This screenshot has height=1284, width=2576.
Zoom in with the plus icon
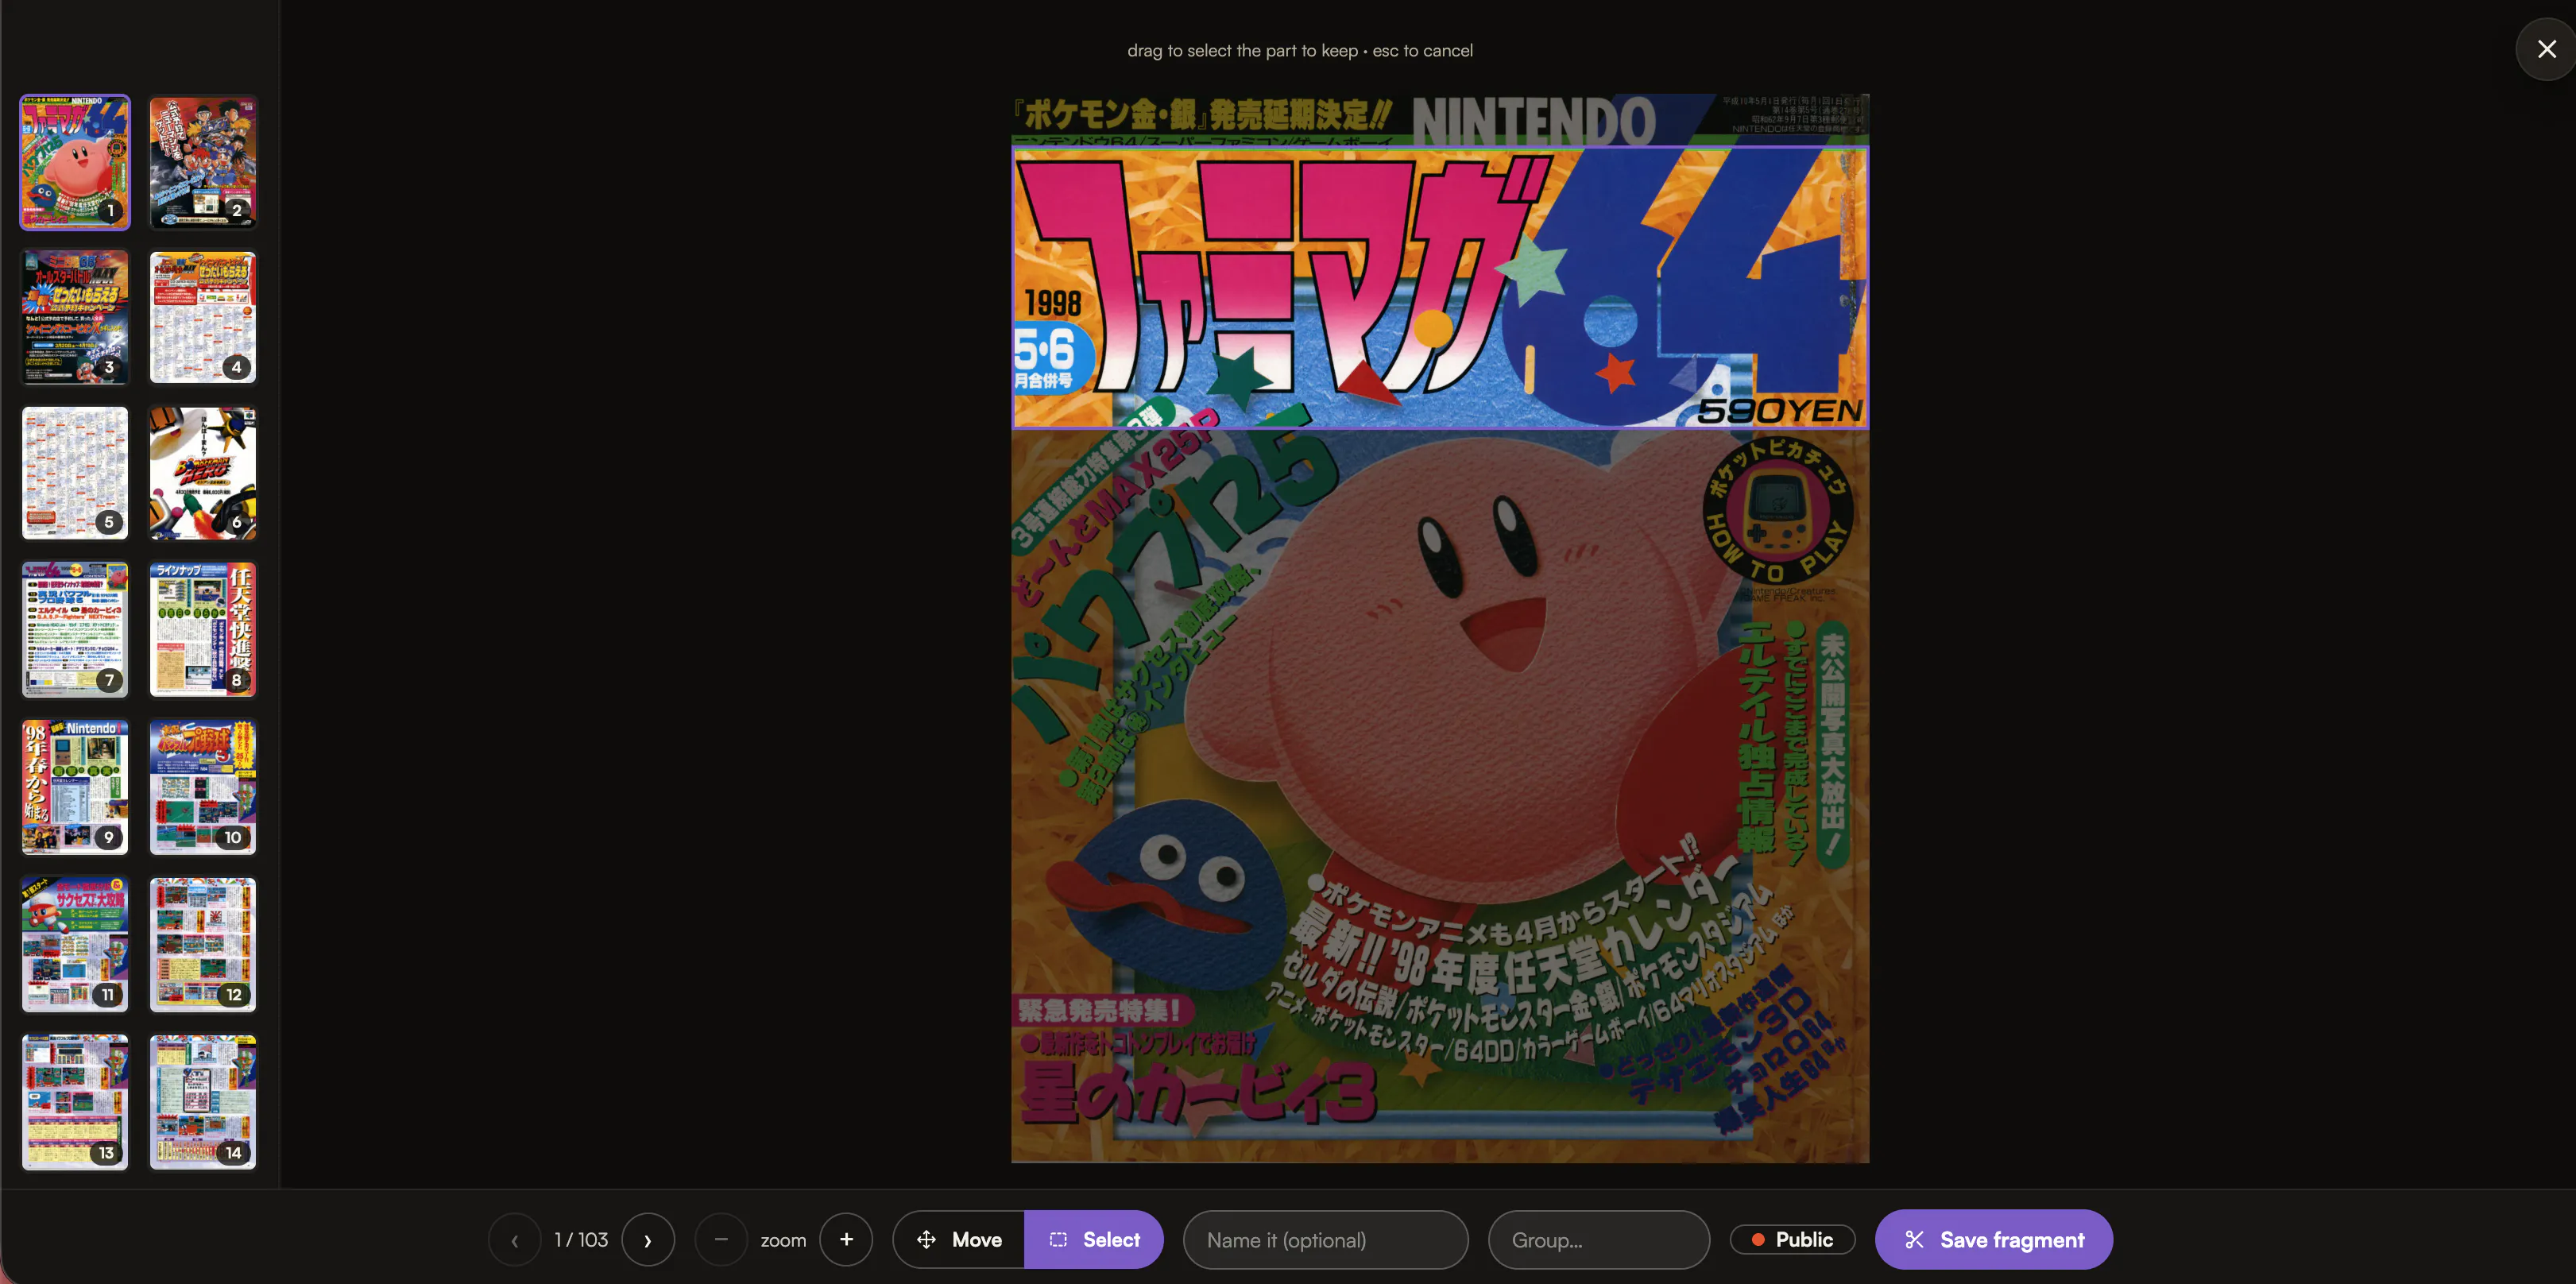[x=846, y=1239]
